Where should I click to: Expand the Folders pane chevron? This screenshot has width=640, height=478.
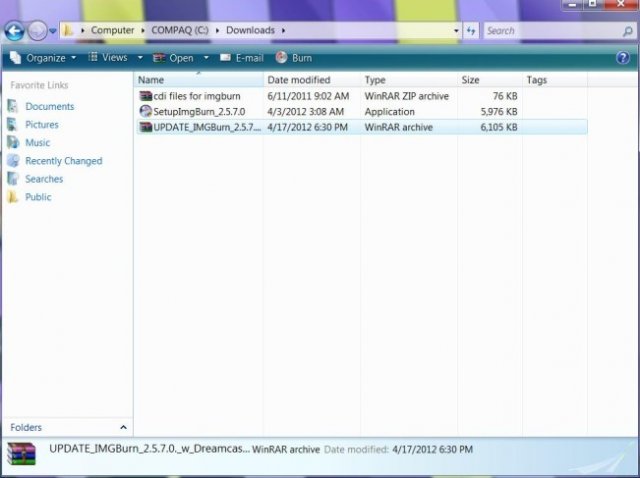(x=123, y=427)
